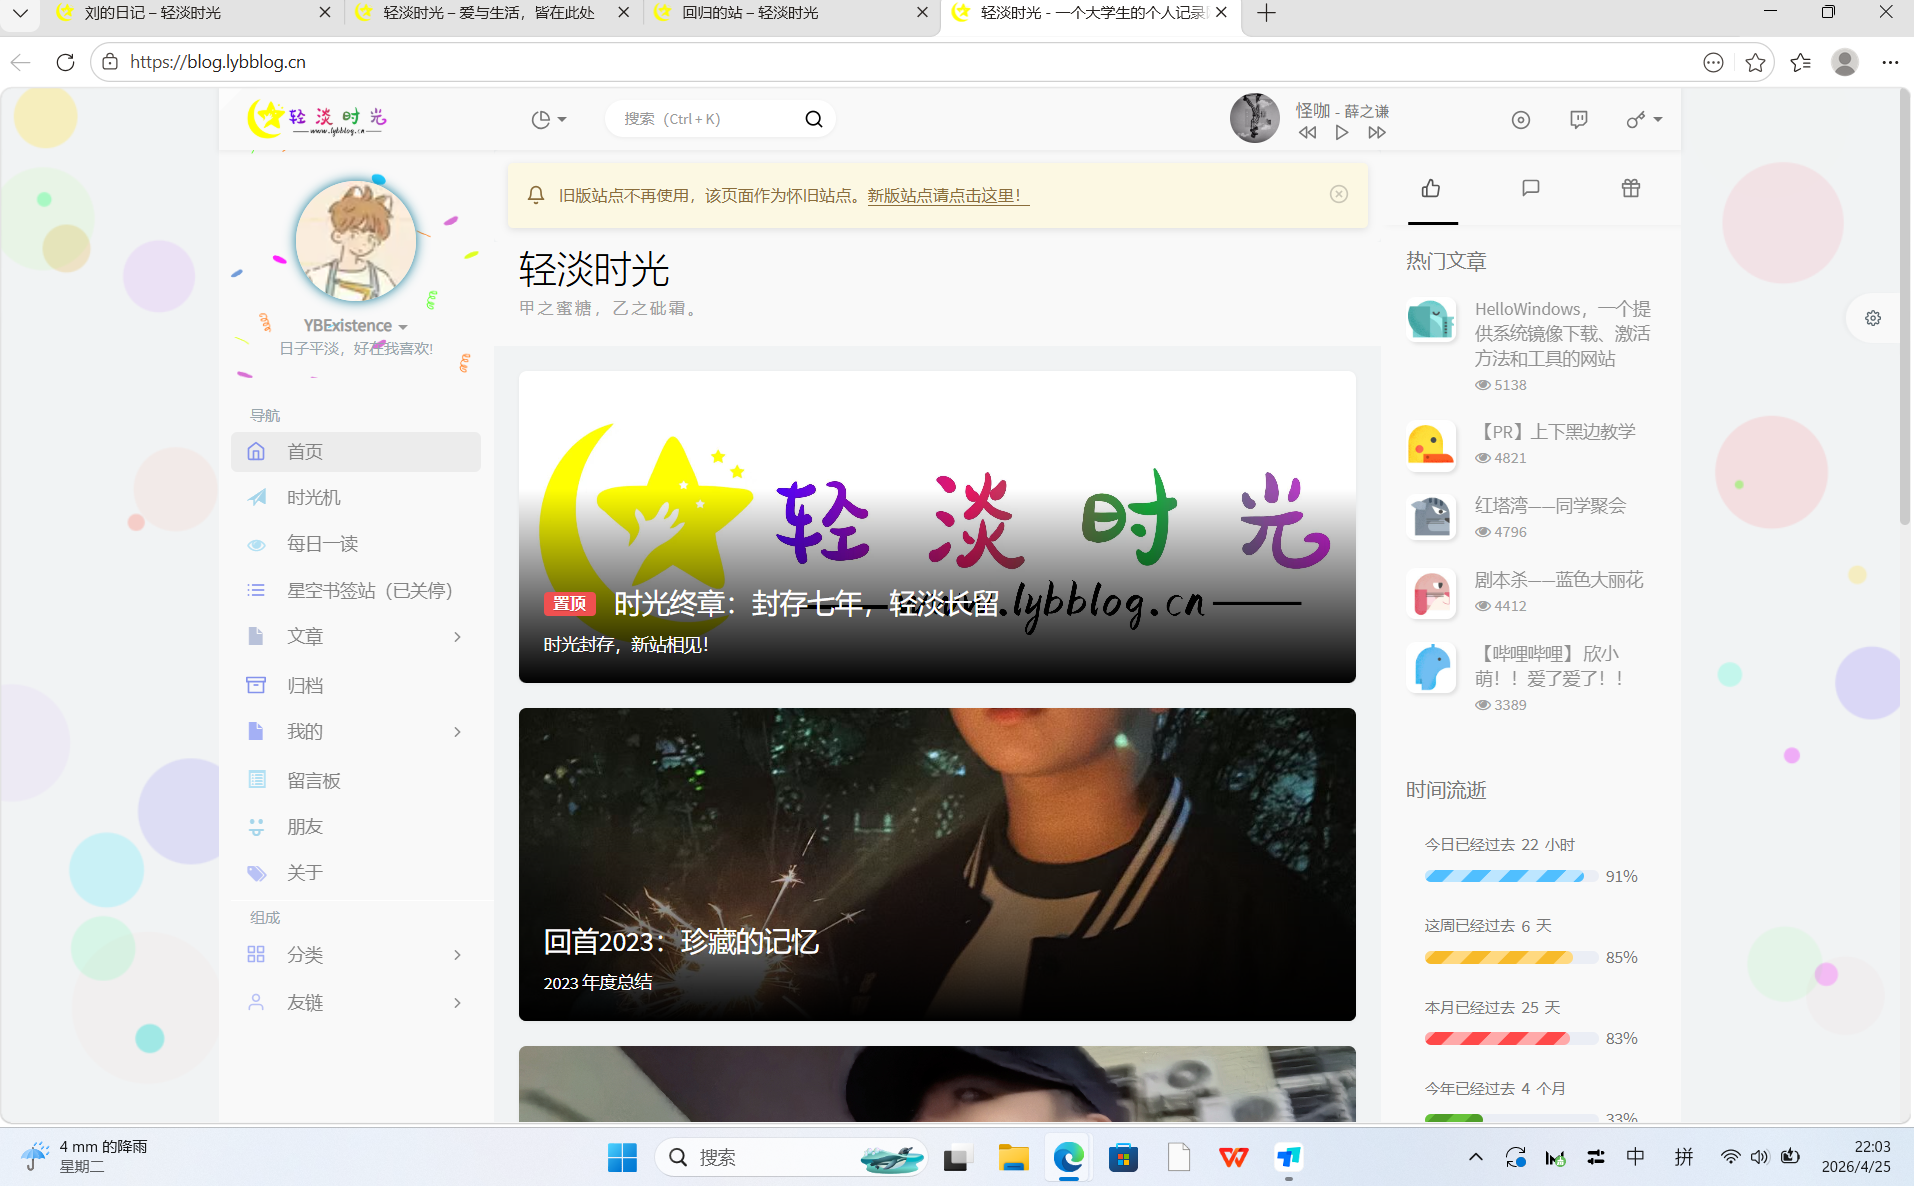Open Microsoft Store from the taskbar
The image size is (1914, 1186).
coord(1123,1158)
